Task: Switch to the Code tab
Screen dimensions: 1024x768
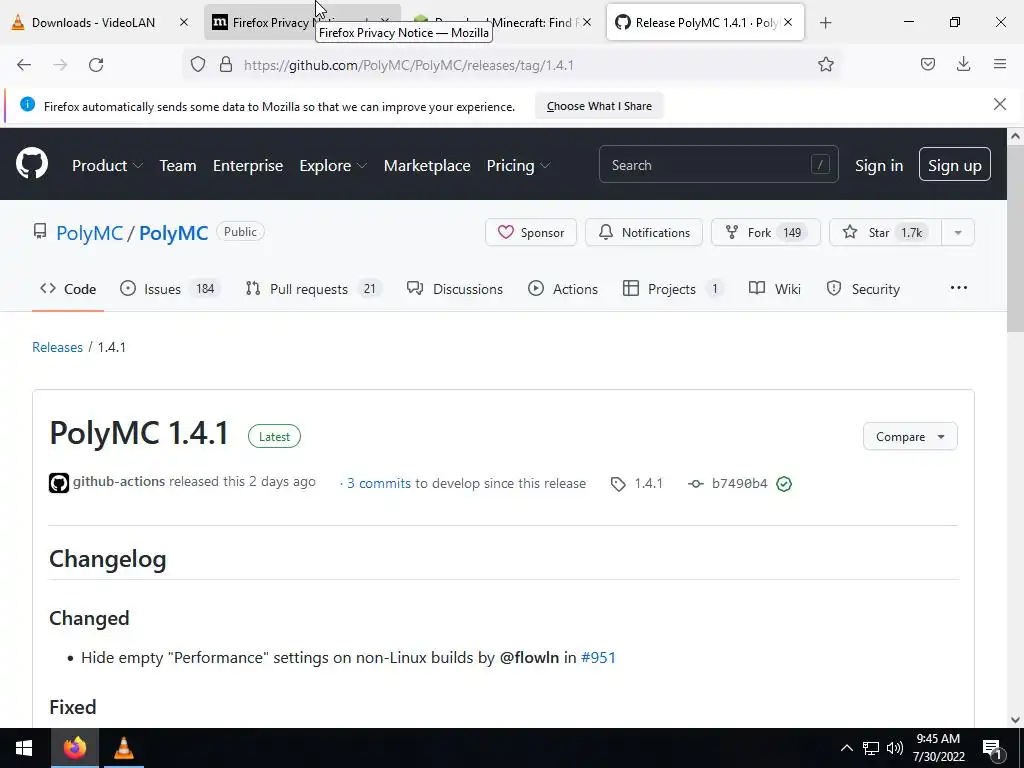Action: click(68, 289)
